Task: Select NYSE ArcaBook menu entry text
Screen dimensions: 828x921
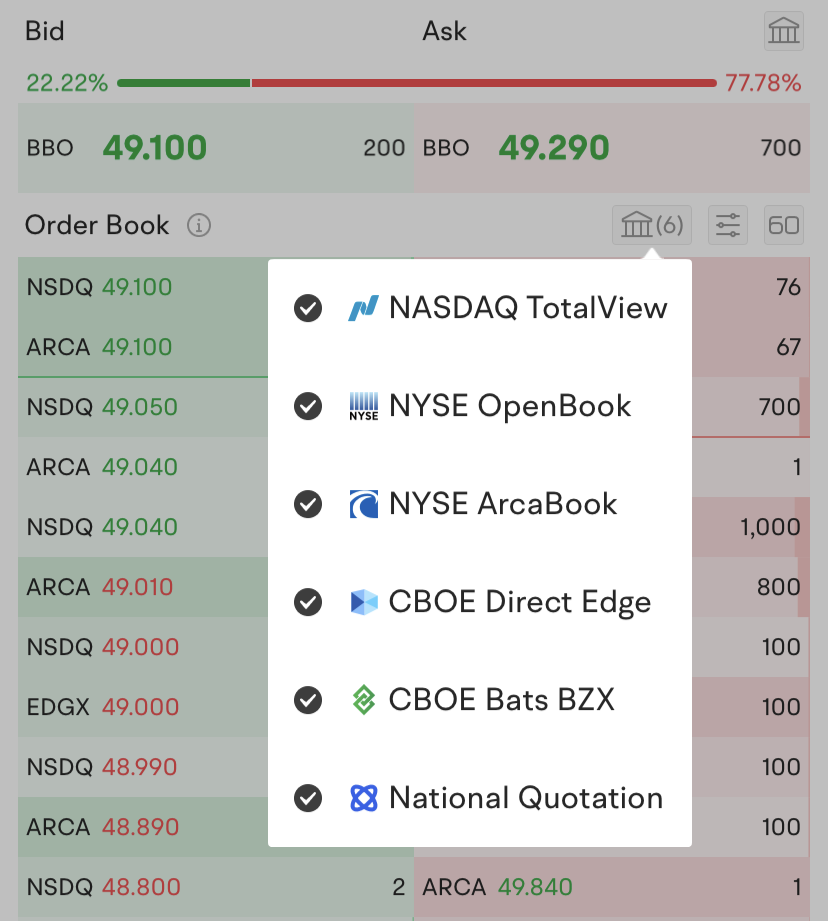Action: point(503,504)
